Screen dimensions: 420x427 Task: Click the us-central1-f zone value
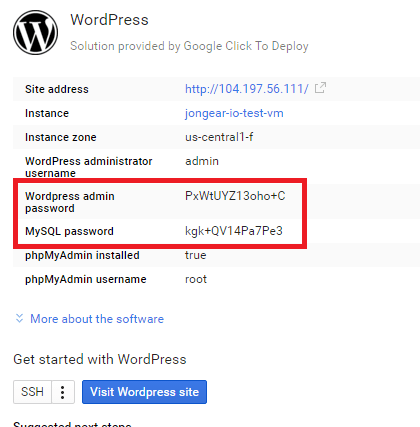click(x=219, y=137)
